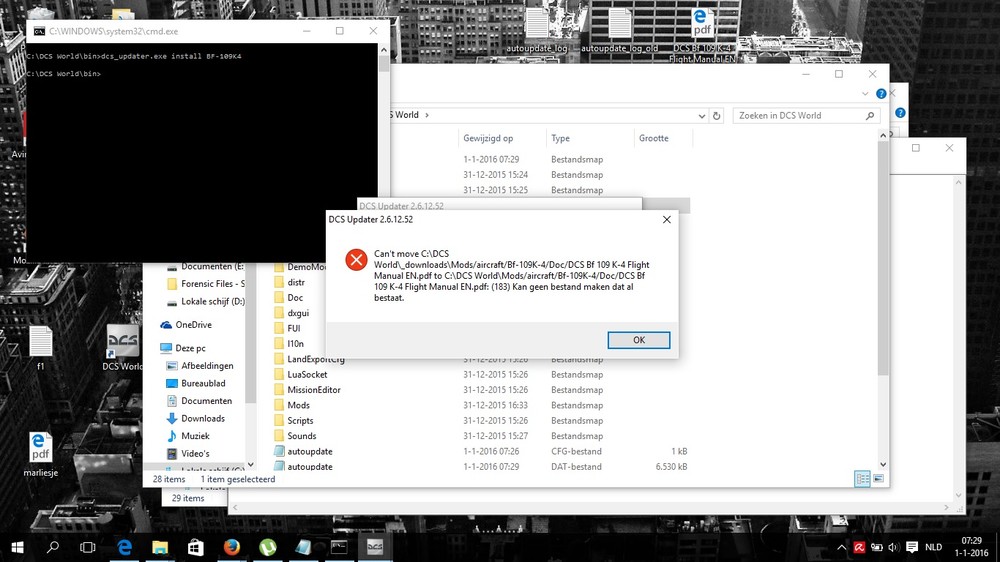1000x562 pixels.
Task: Select the distr folder in file list
Action: (x=290, y=283)
